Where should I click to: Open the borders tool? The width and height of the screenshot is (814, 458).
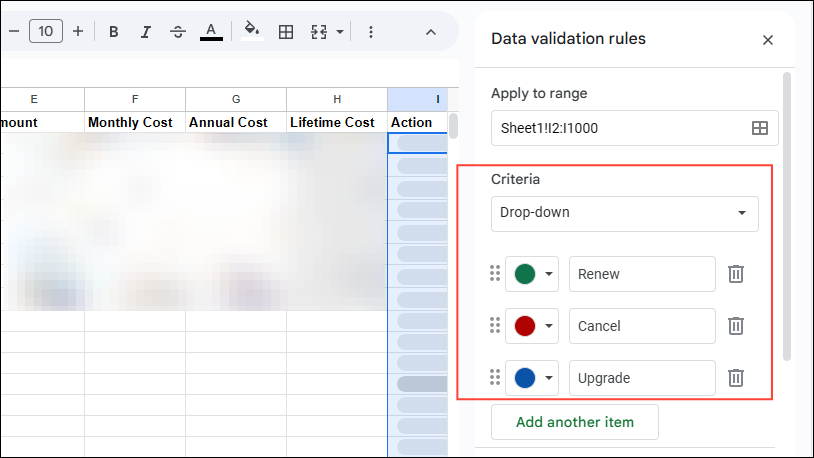coord(286,32)
